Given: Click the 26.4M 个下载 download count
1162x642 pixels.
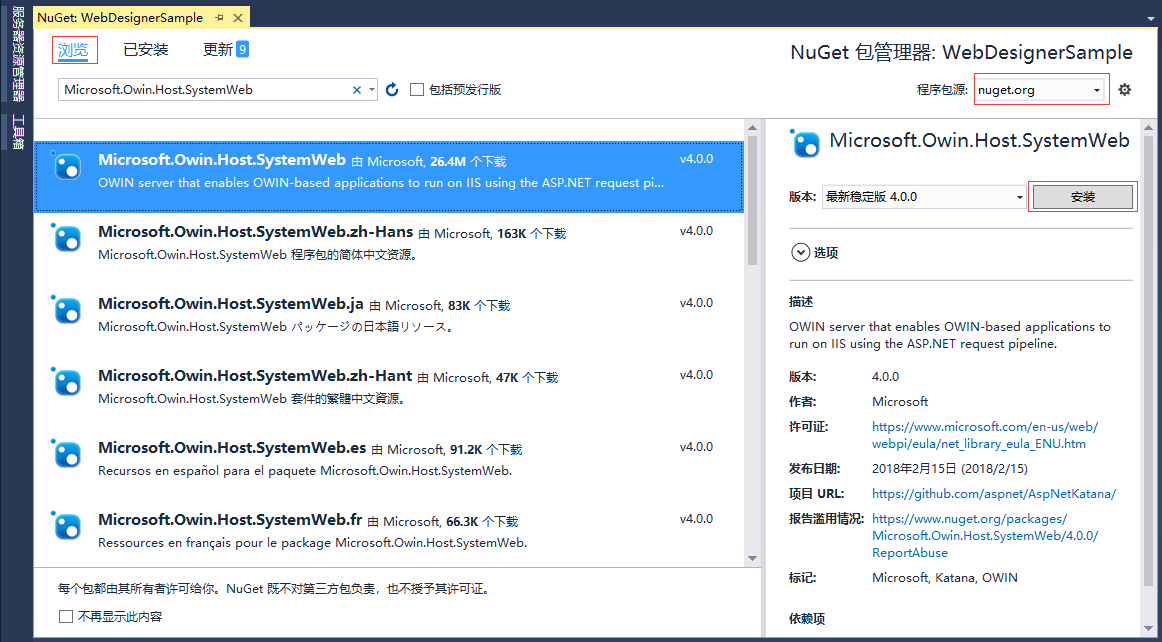Looking at the screenshot, I should 468,162.
